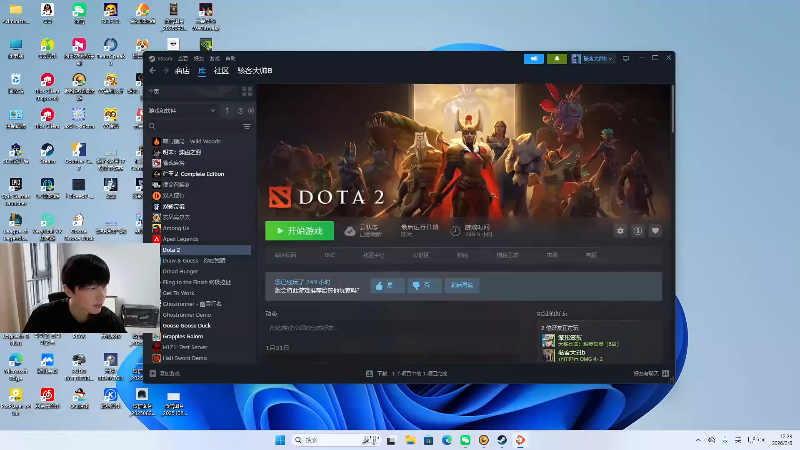Screen dimensions: 800x450
Task: Open the advanced filter options icon
Action: 247,126
